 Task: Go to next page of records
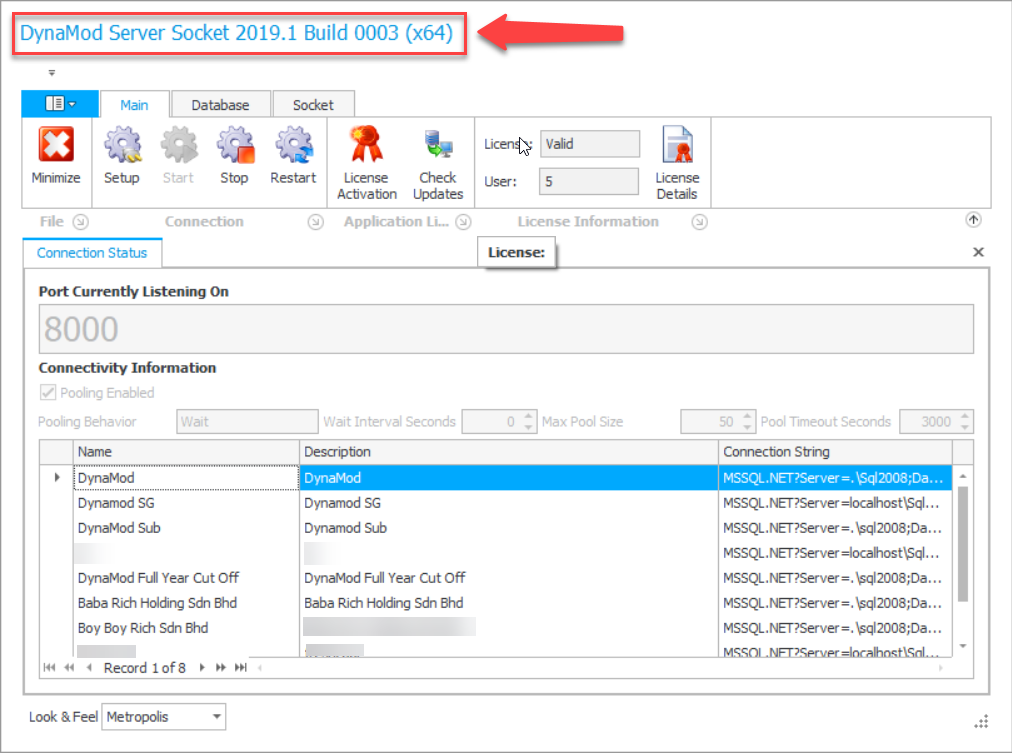coord(221,667)
